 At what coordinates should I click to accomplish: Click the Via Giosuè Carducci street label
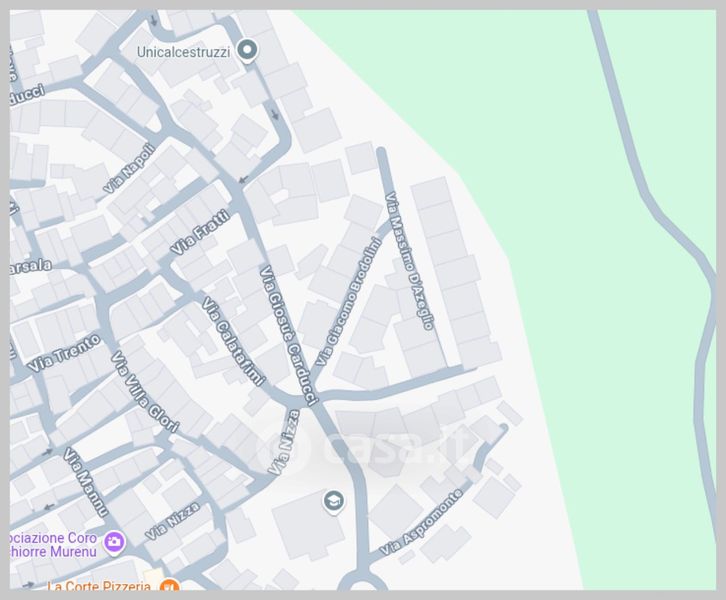(288, 336)
